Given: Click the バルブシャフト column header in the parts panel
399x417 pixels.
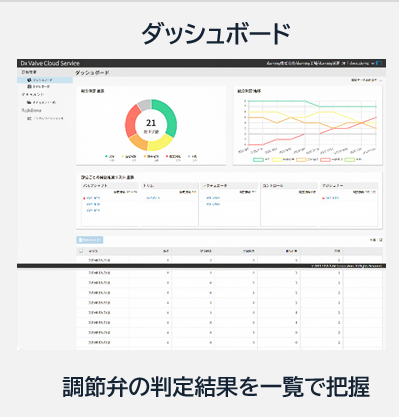Looking at the screenshot, I should click(110, 186).
